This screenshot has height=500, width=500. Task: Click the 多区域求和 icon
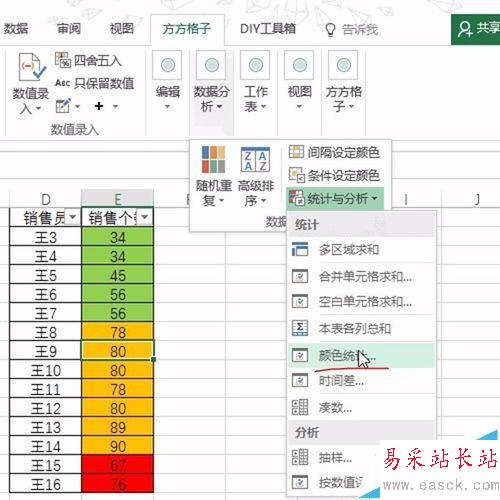click(300, 249)
